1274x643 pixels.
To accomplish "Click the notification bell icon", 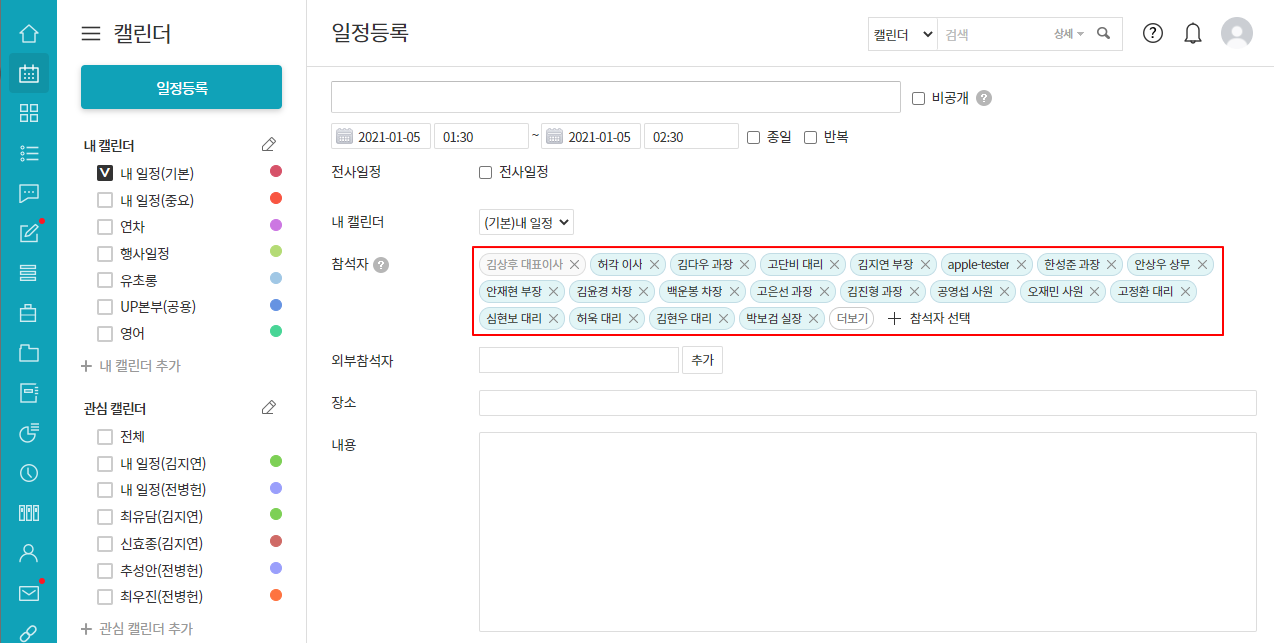I will pos(1192,34).
